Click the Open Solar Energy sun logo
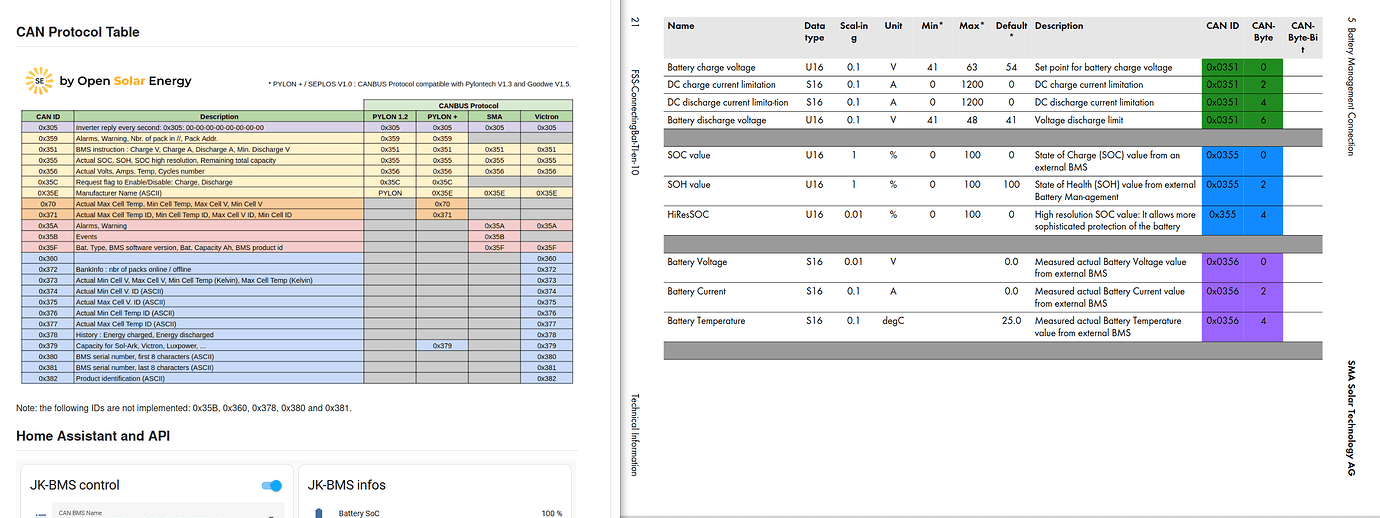1380x518 pixels. [38, 81]
